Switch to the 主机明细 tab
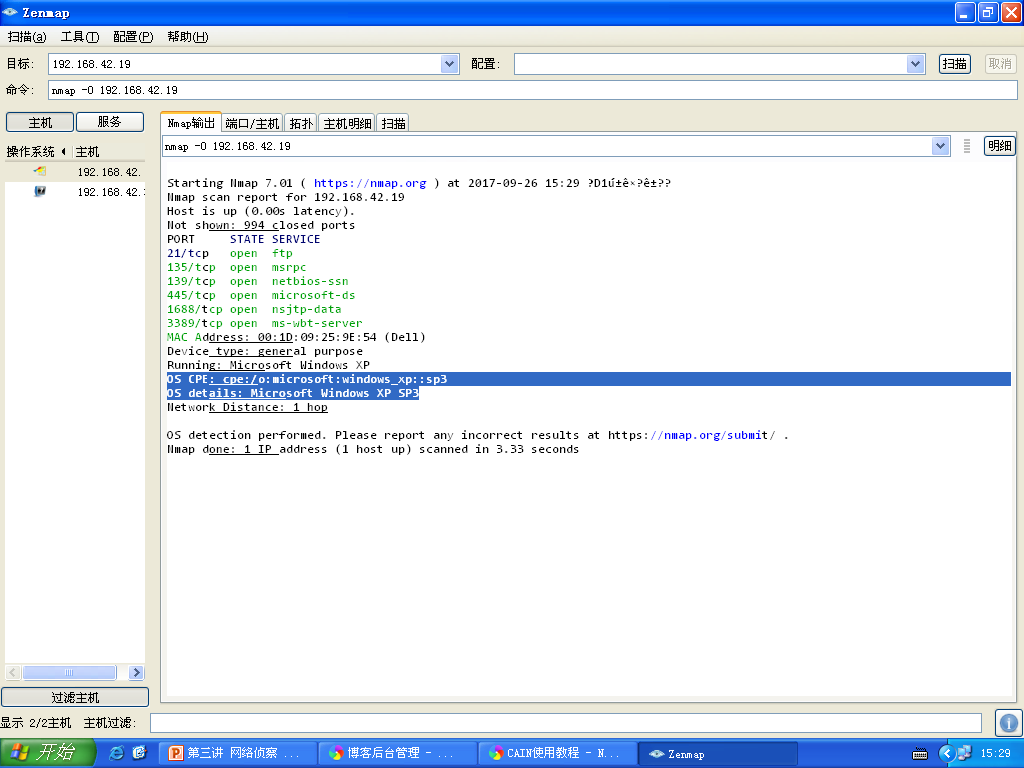 point(347,123)
